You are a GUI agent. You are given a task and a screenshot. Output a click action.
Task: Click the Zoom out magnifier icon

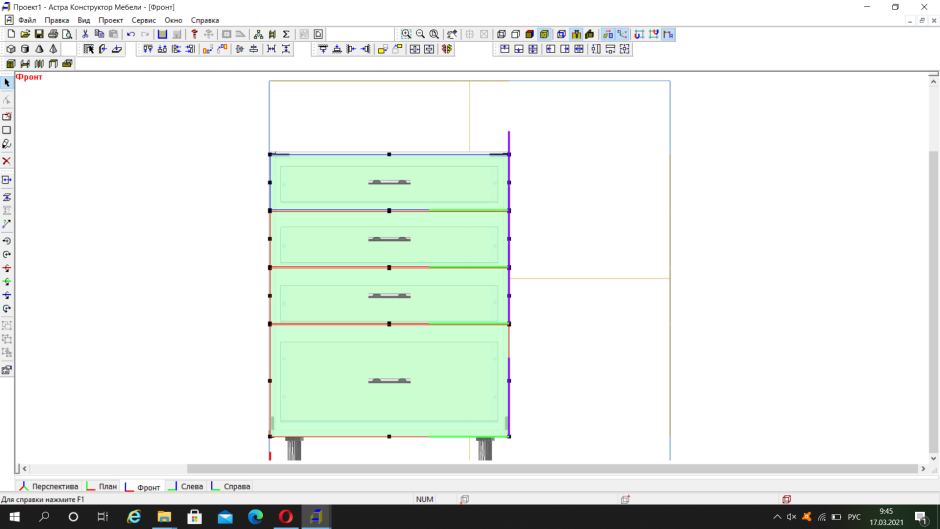[x=420, y=34]
